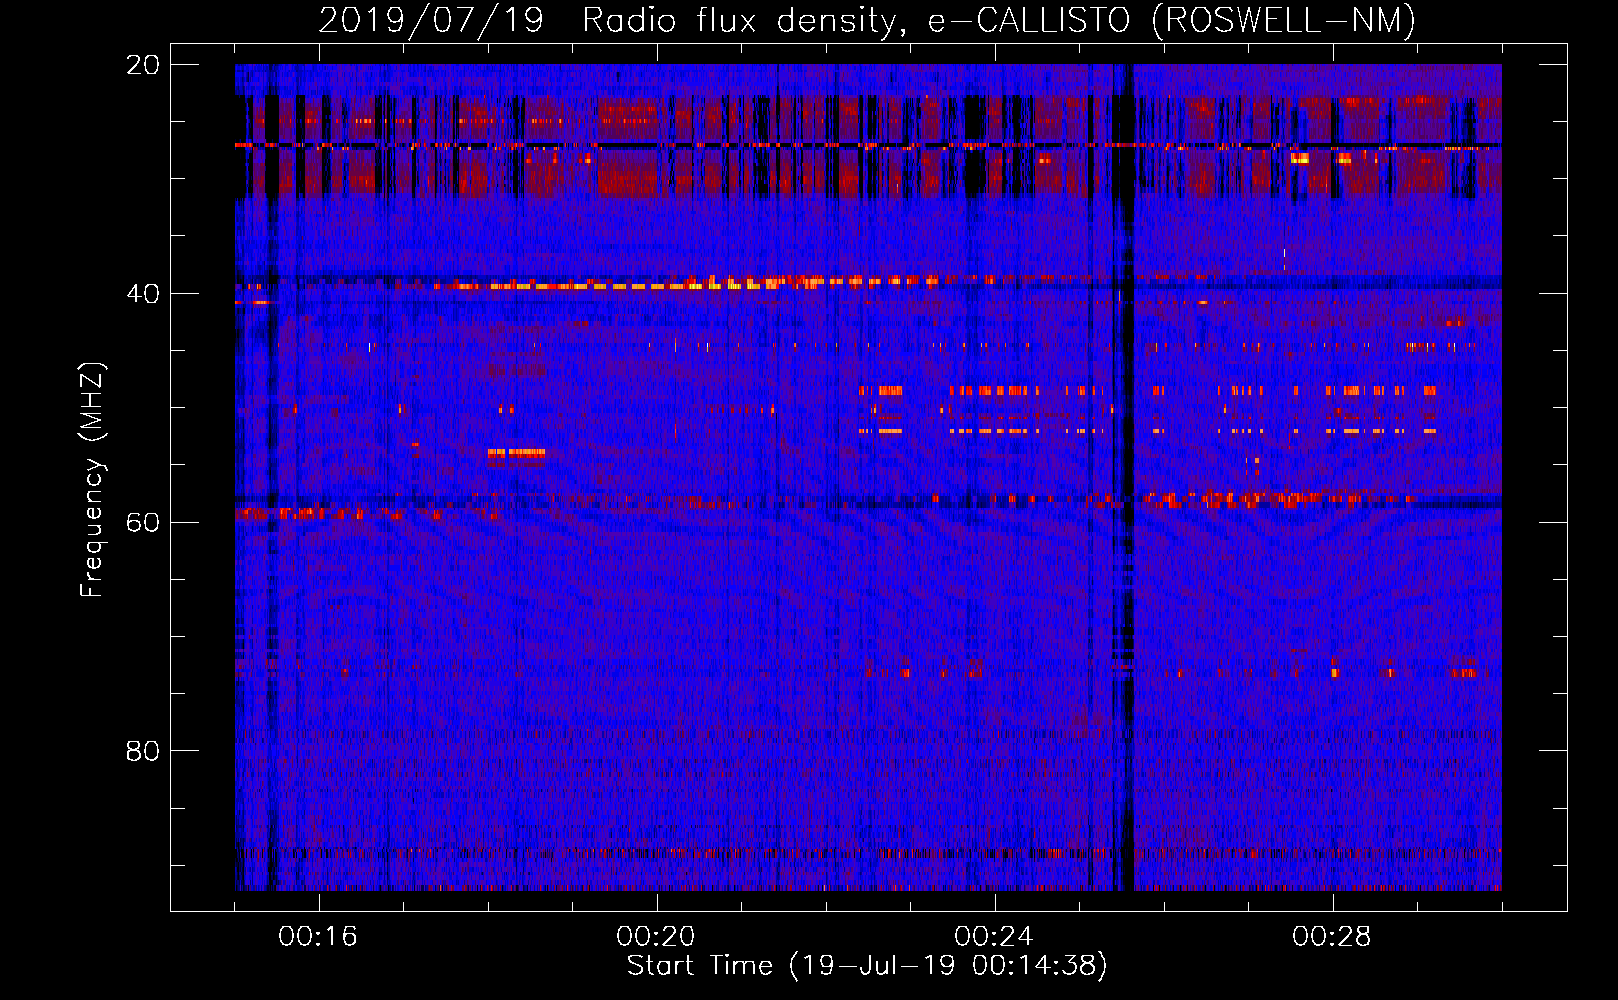The width and height of the screenshot is (1618, 1000).
Task: Click the 00:20 time tick label
Action: point(656,937)
